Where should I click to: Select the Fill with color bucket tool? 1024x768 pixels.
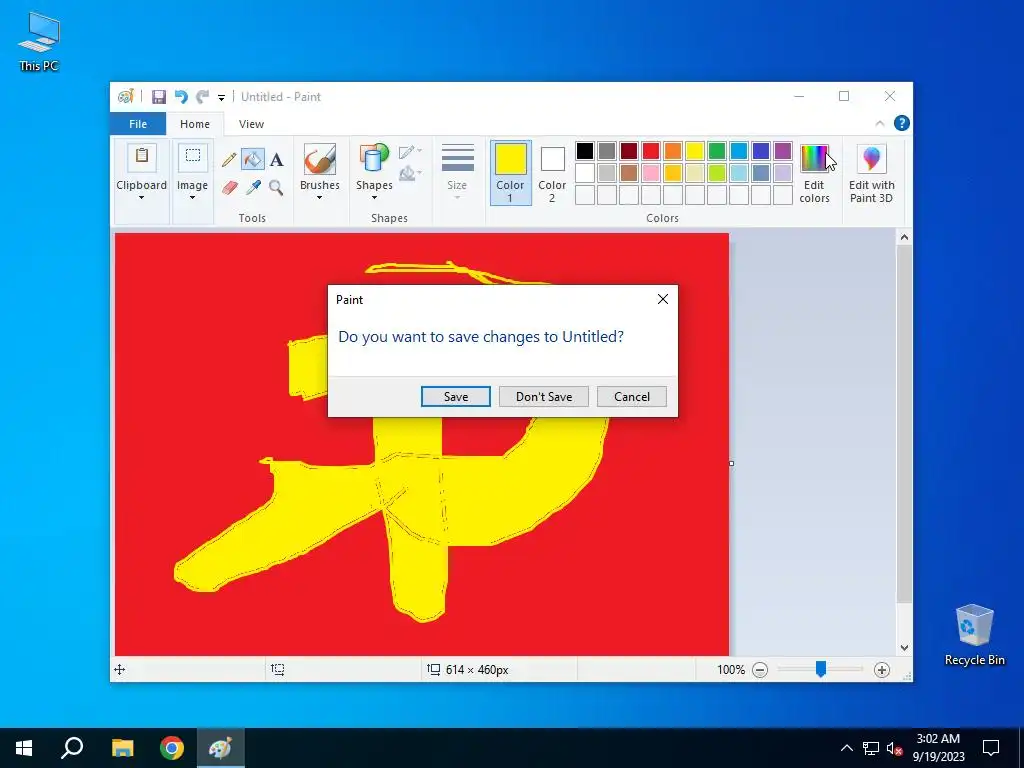(253, 159)
